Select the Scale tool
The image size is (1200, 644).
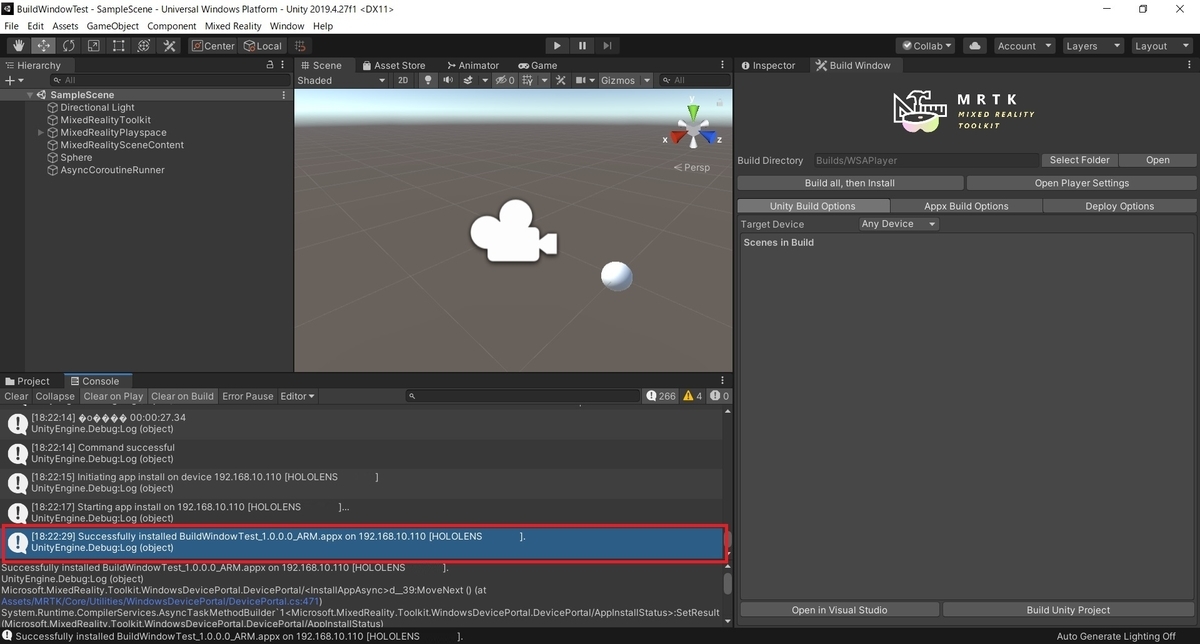(94, 46)
